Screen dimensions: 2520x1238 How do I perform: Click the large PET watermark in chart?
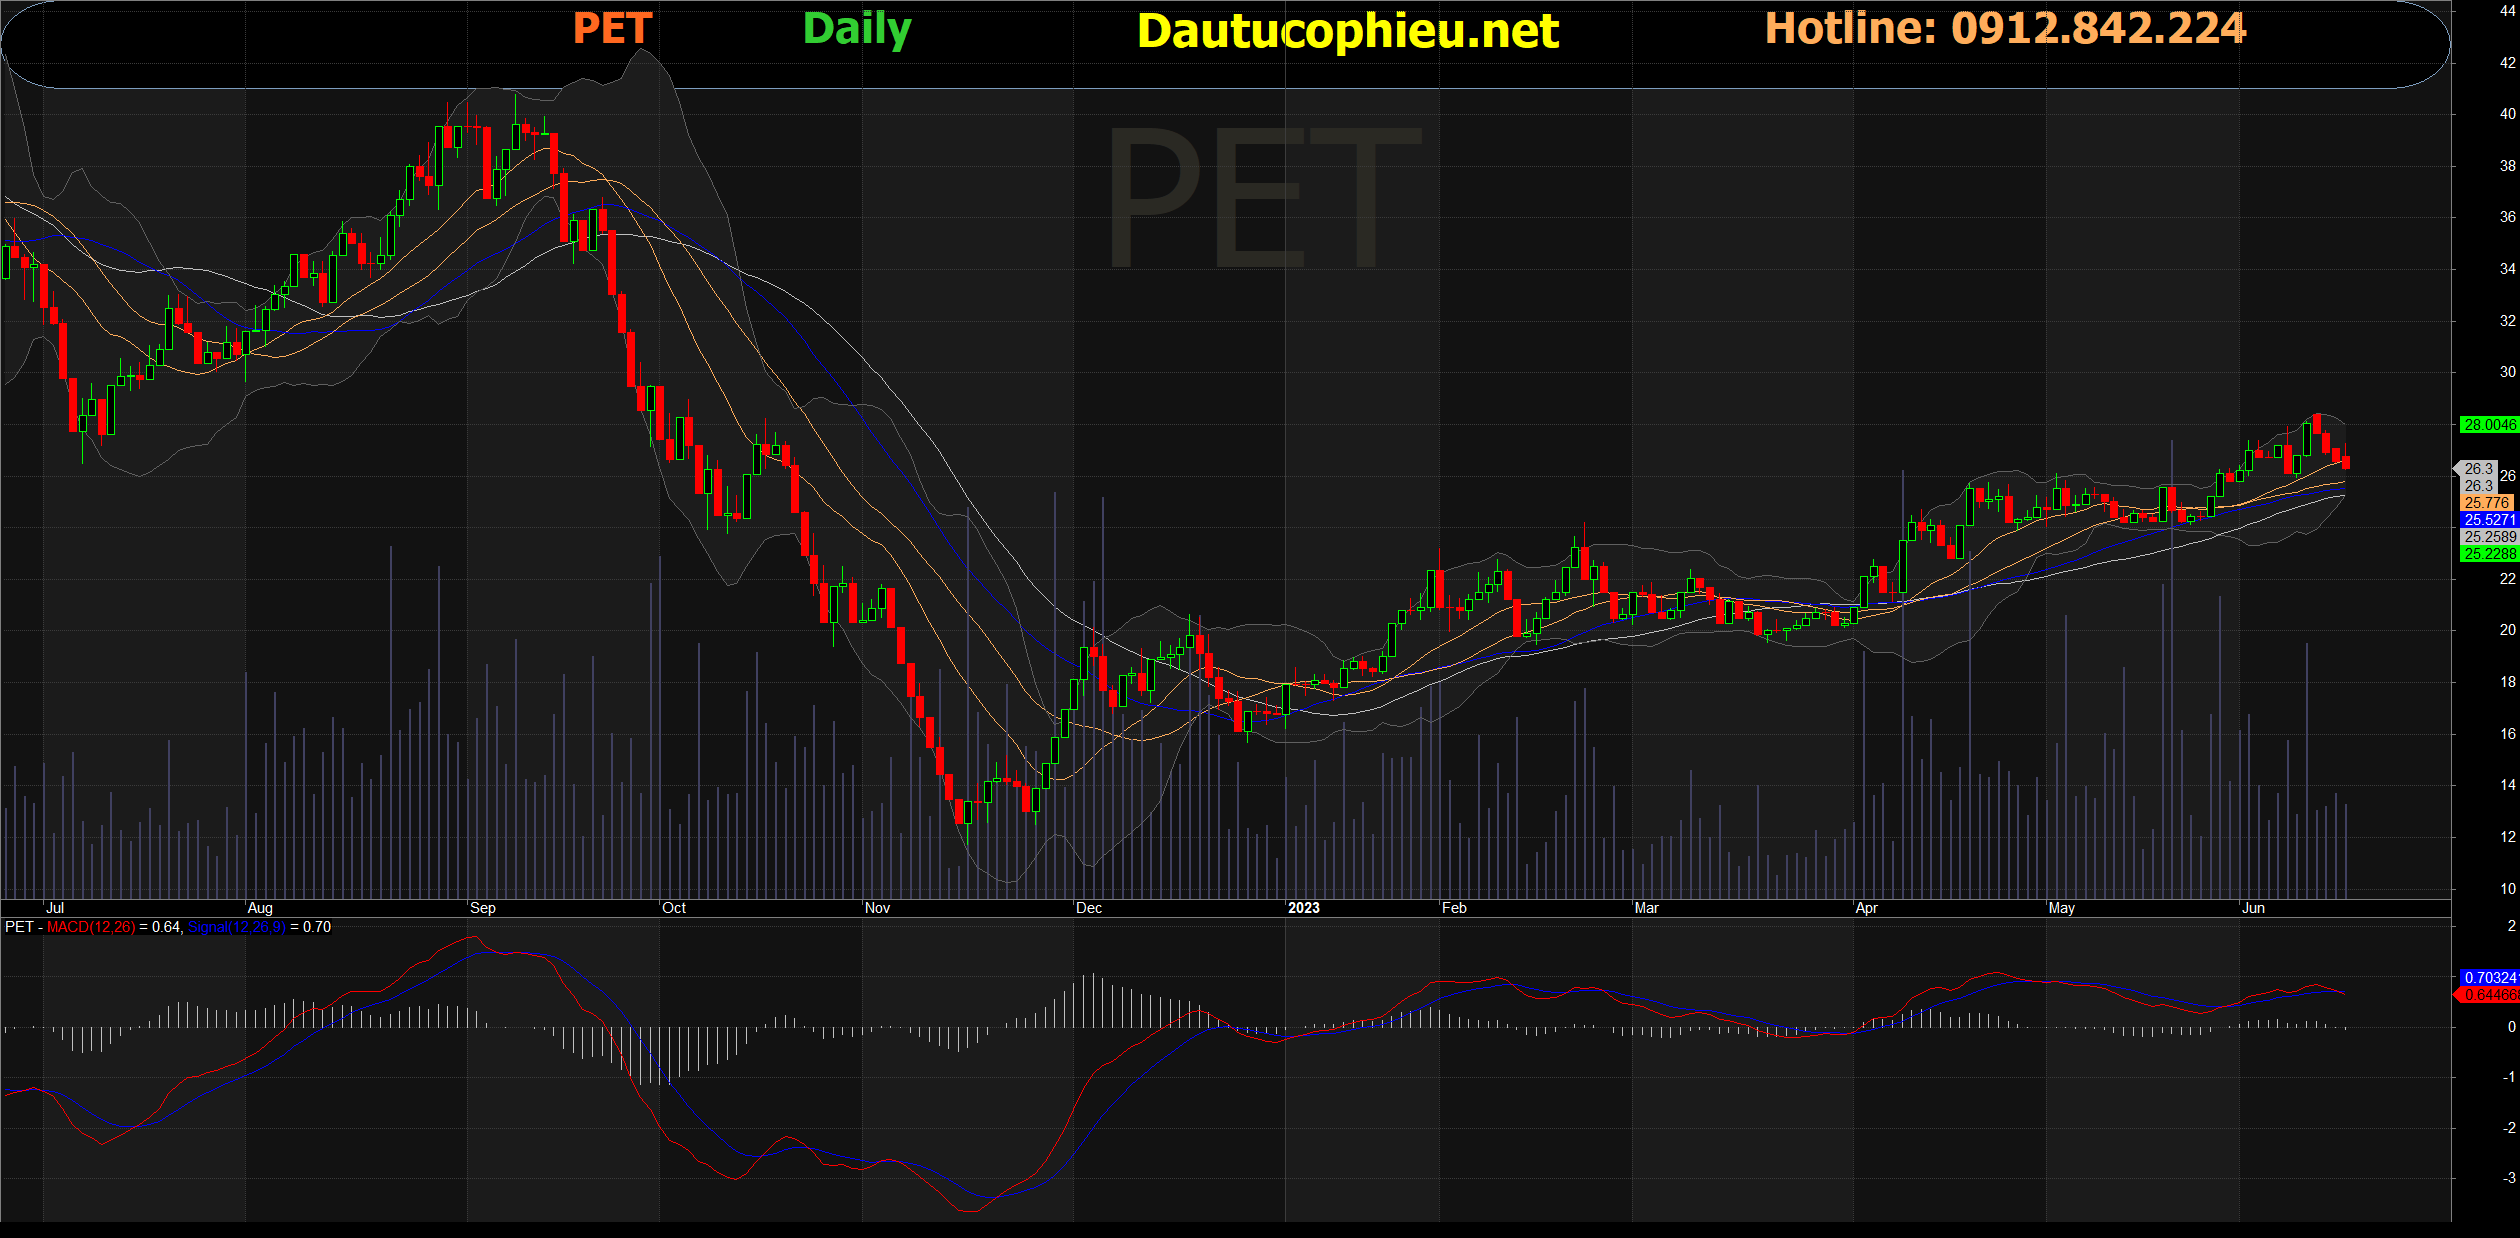point(1264,198)
